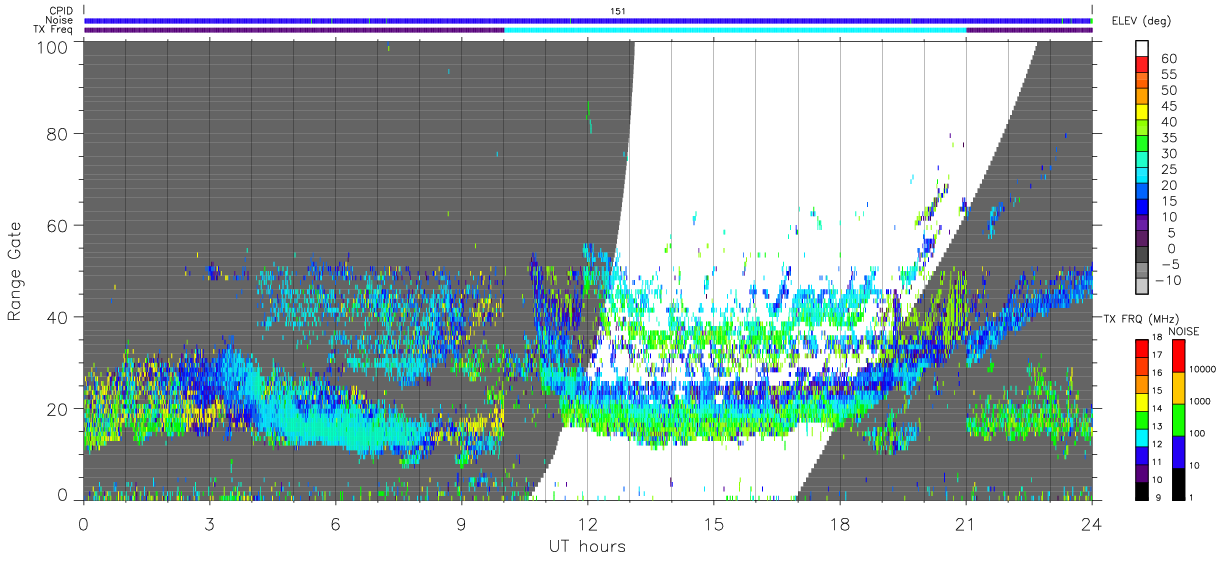Viewport: 1228px width, 567px height.
Task: Click UT hours tick label 24
Action: click(x=1092, y=523)
